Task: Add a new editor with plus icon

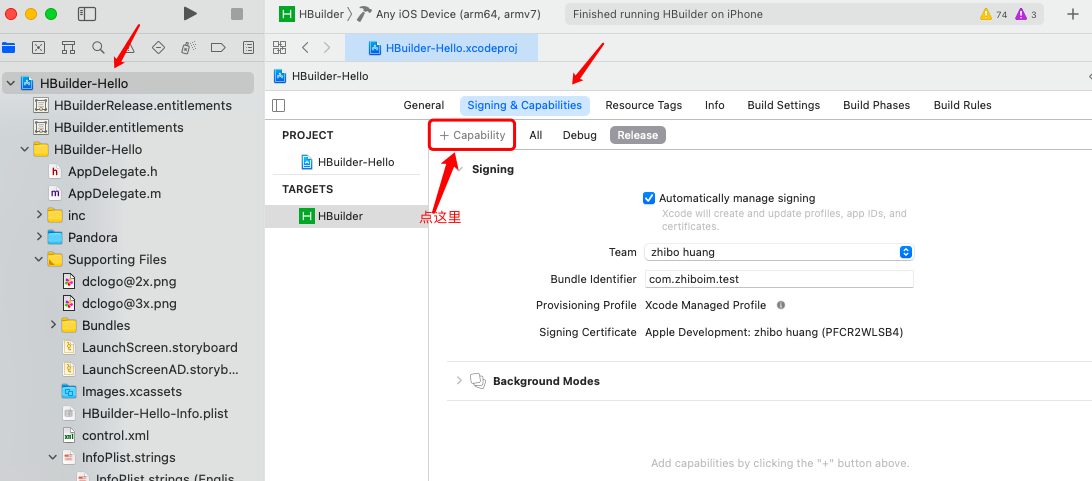Action: [1072, 14]
